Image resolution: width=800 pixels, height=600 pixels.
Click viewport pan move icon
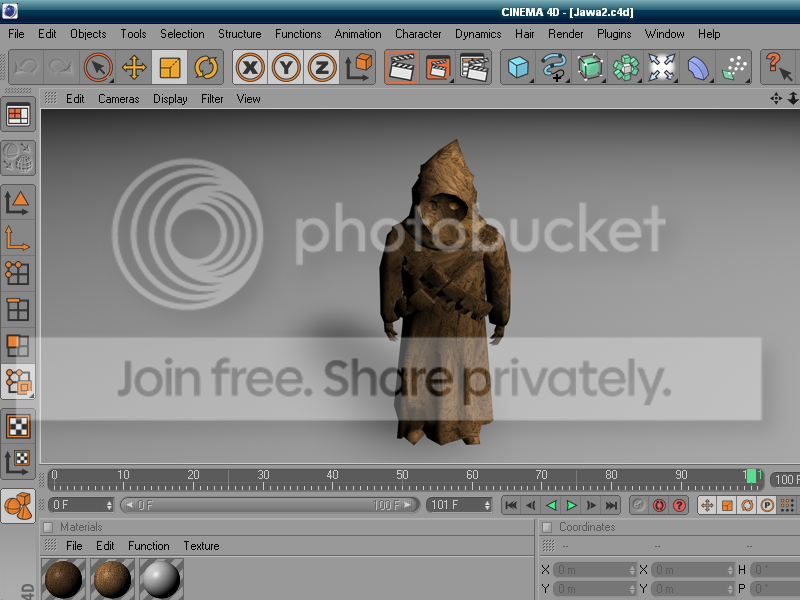(x=776, y=98)
